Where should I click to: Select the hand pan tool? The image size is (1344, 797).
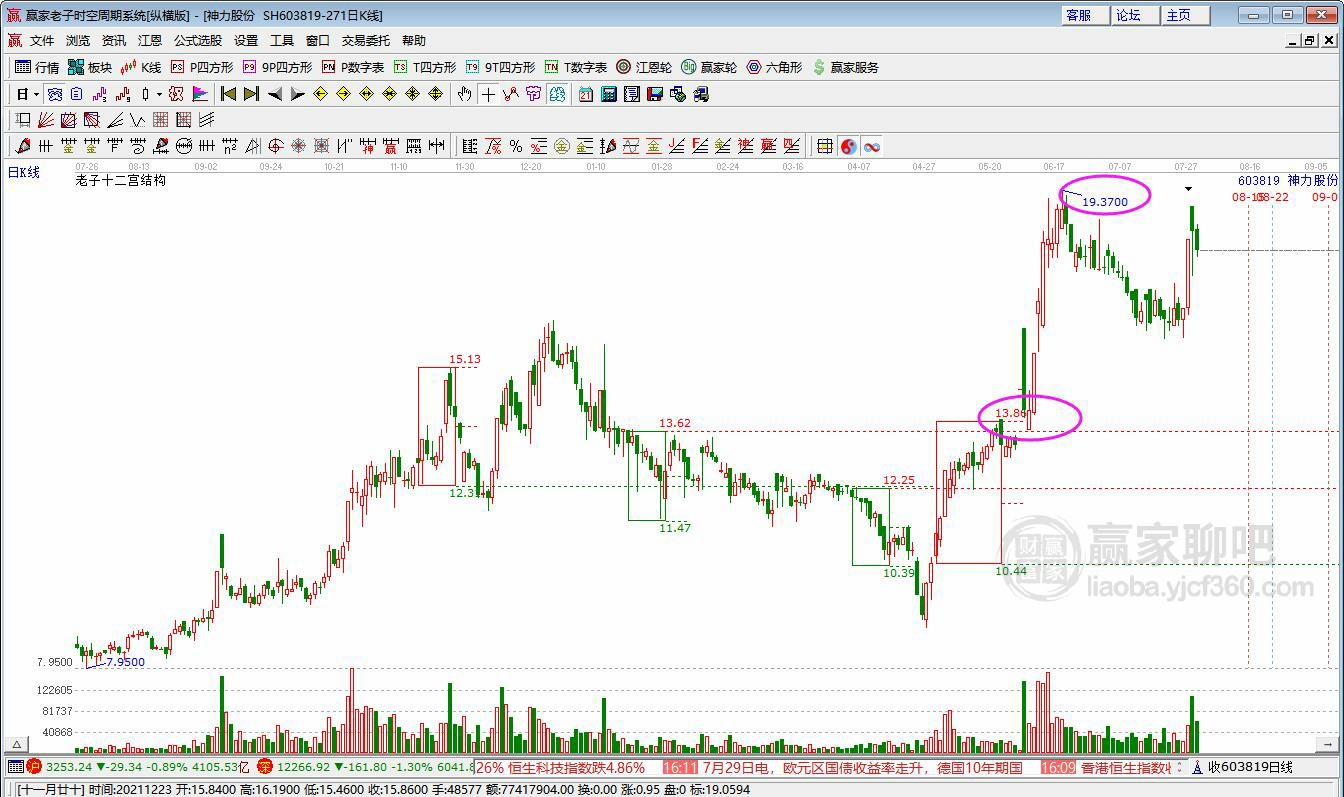pos(464,94)
